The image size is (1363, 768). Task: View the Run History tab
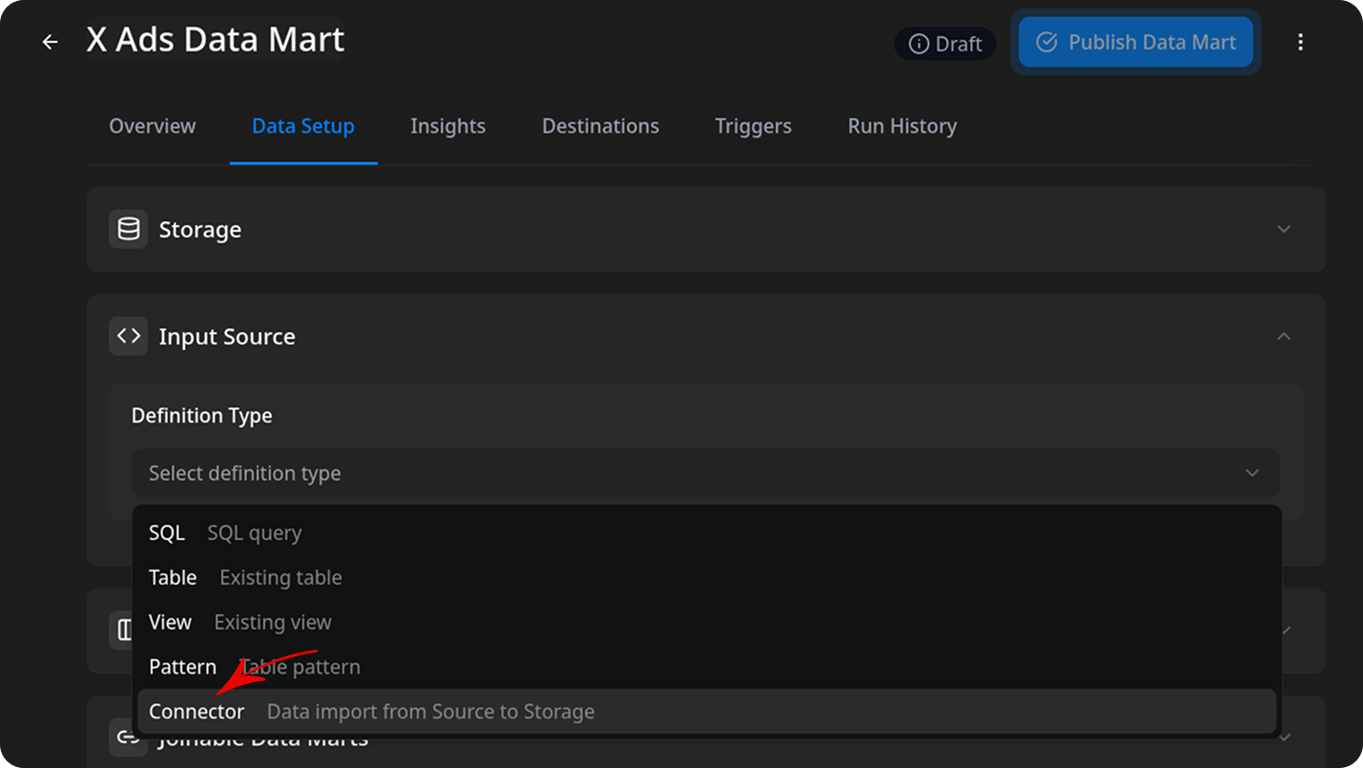pos(902,126)
